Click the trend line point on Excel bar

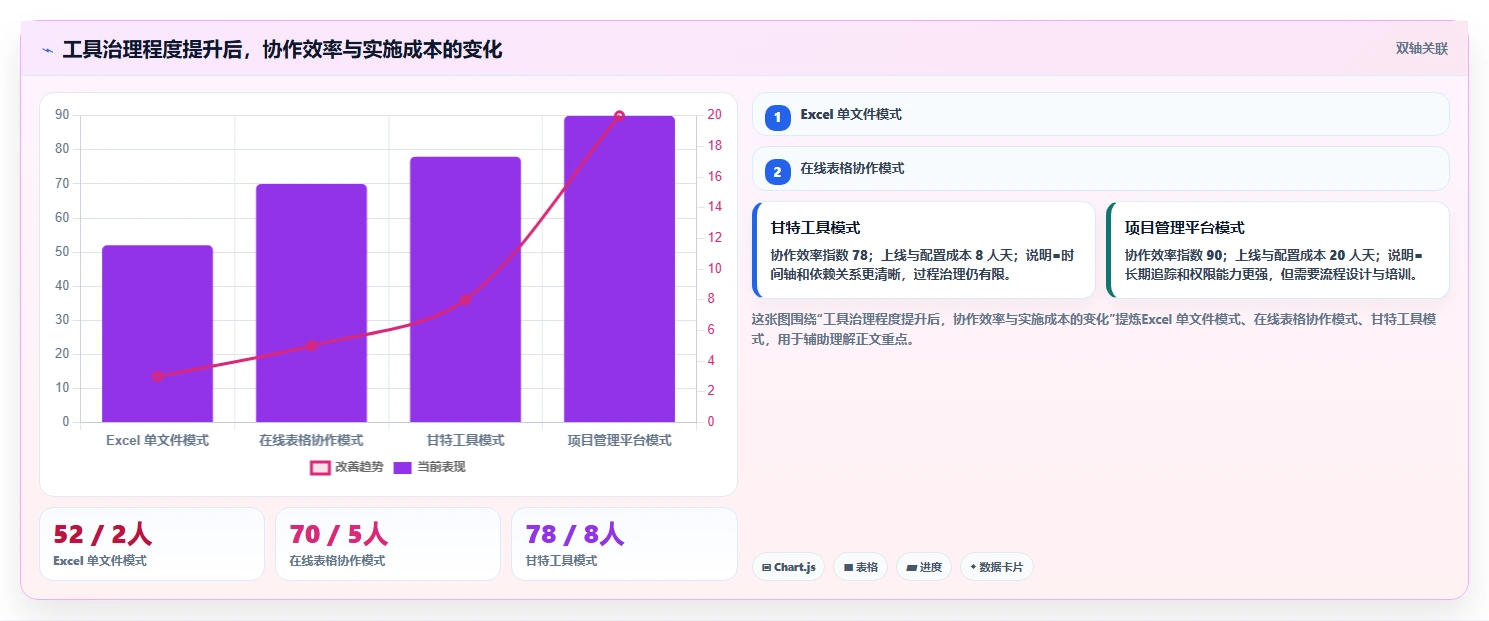(x=157, y=376)
